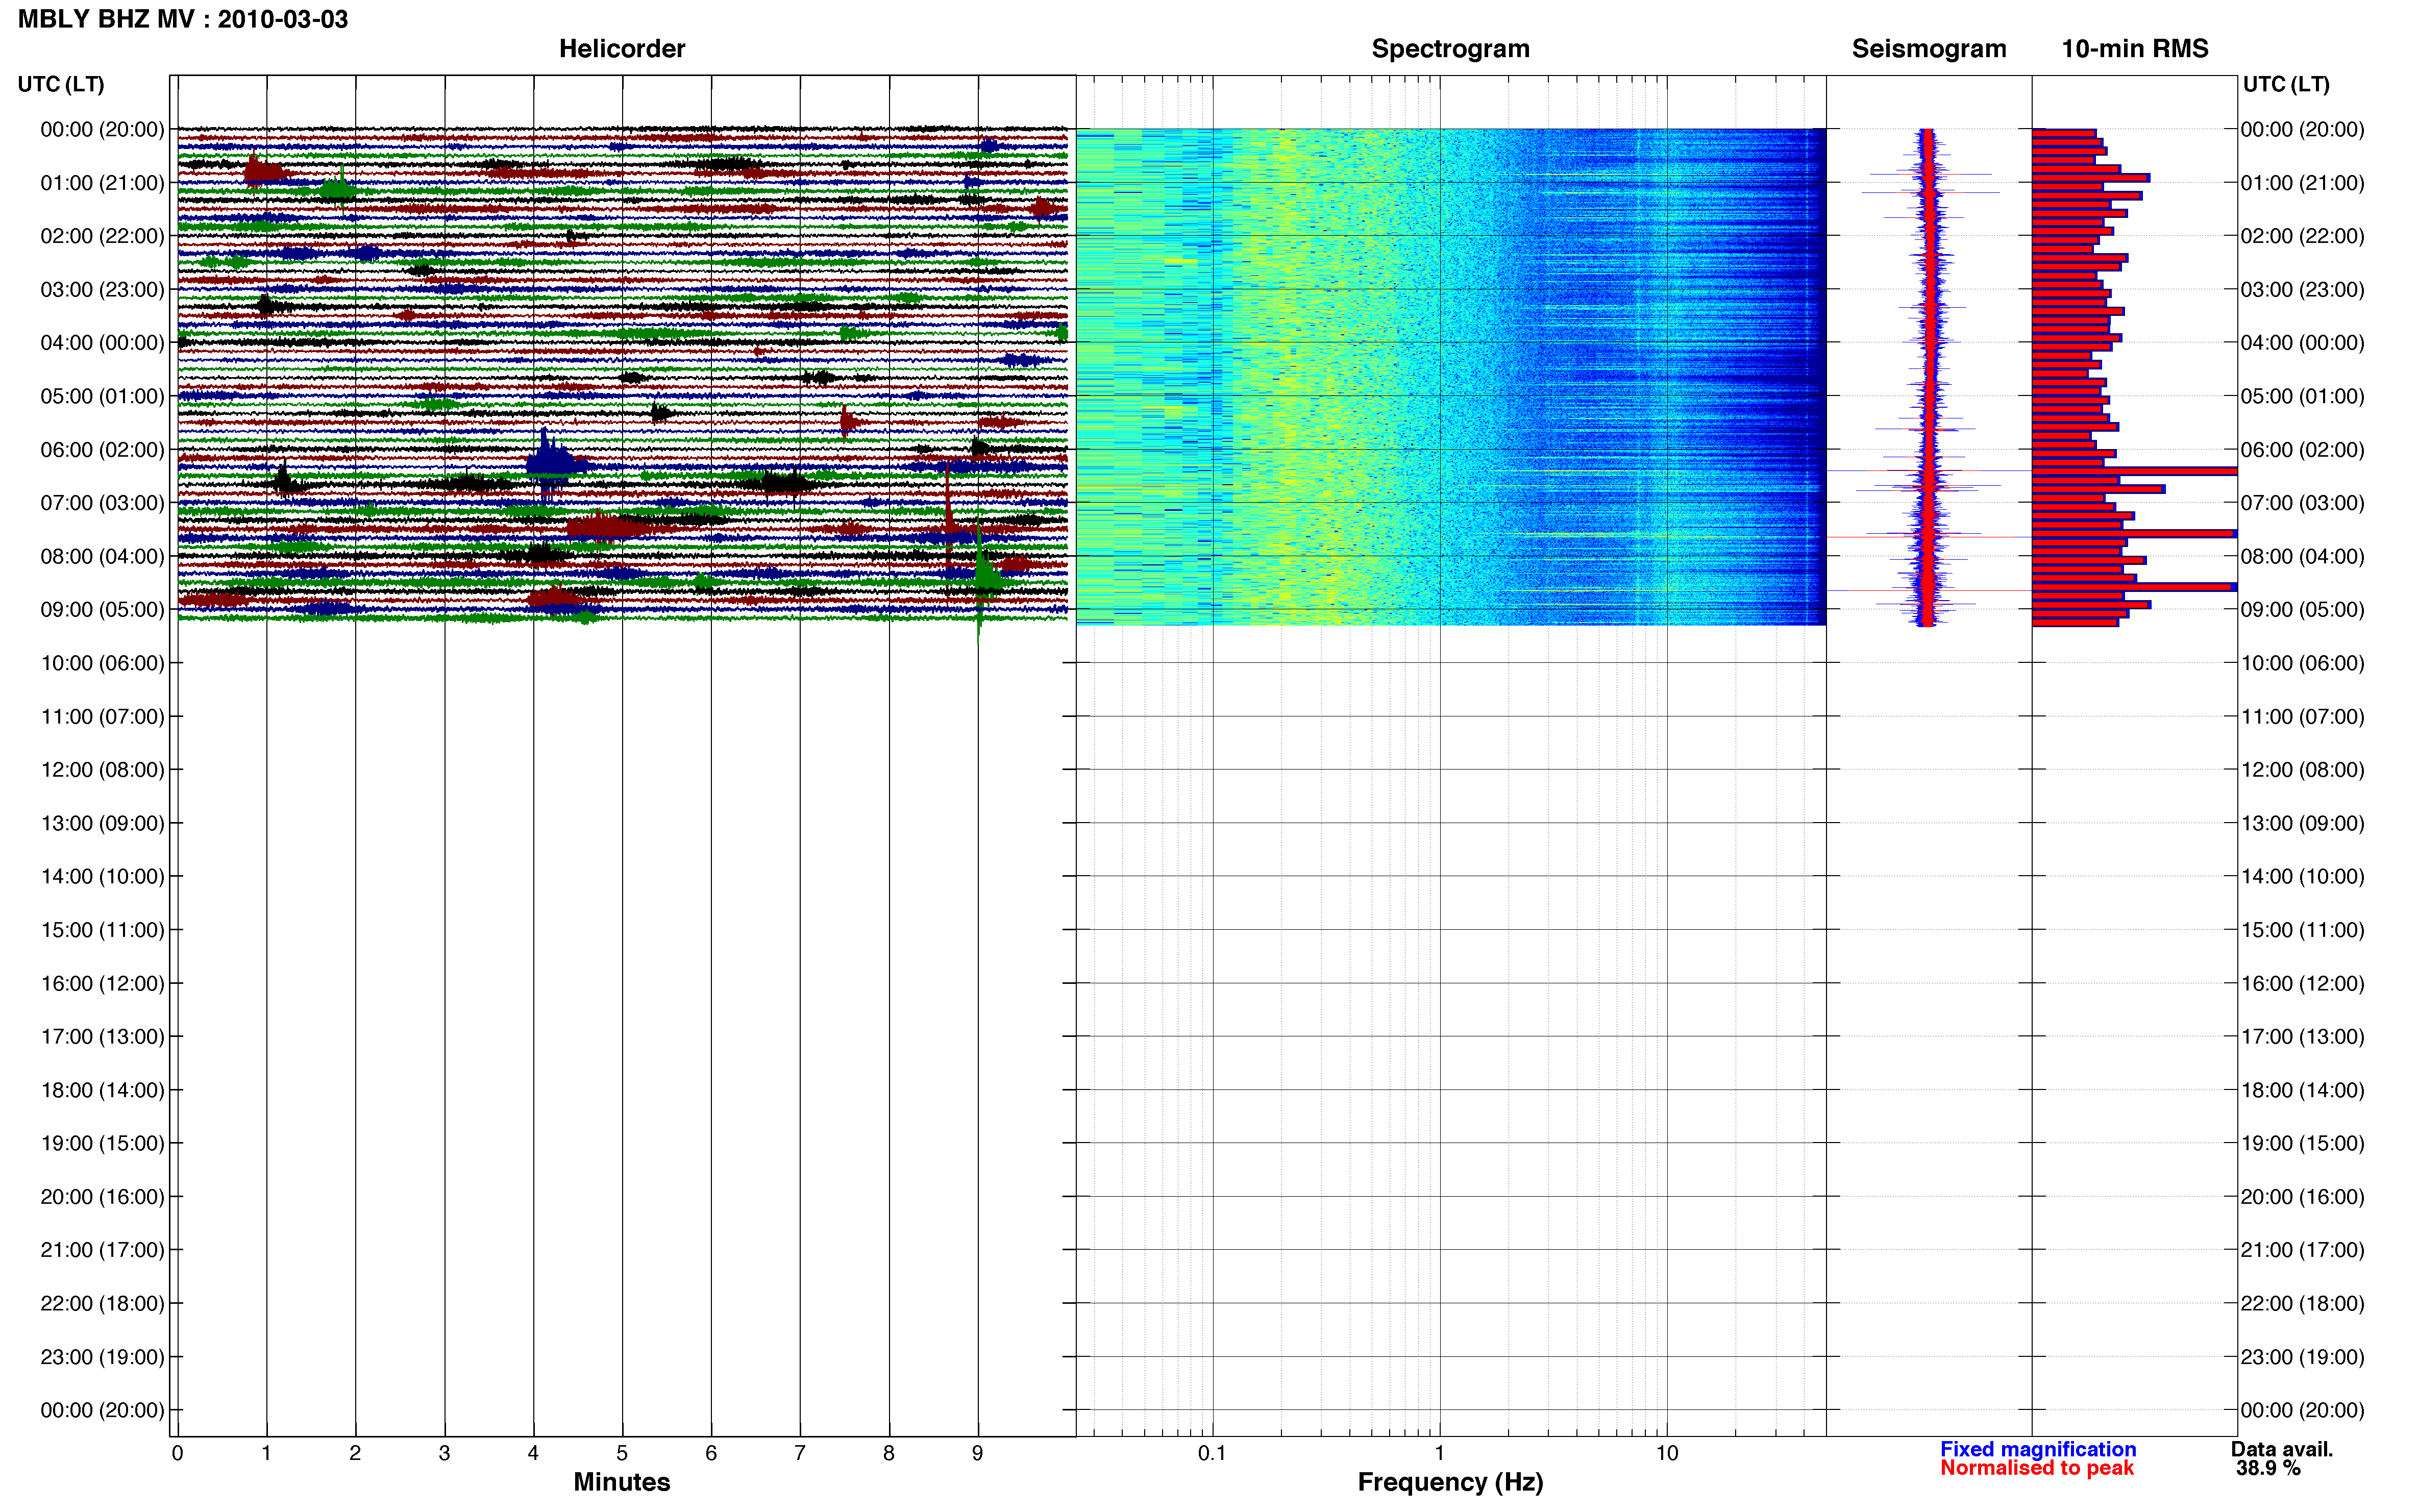Click the seismogram trace at the 07:00 level

(1929, 503)
